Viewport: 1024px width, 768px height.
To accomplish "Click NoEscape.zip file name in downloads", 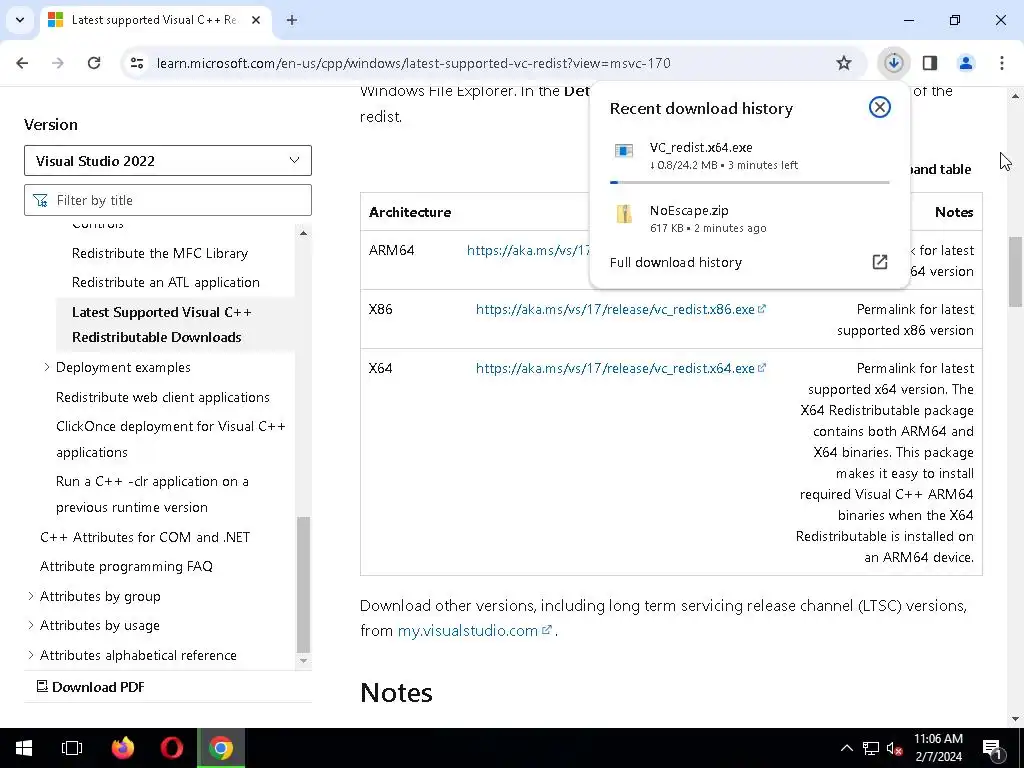I will [x=689, y=210].
